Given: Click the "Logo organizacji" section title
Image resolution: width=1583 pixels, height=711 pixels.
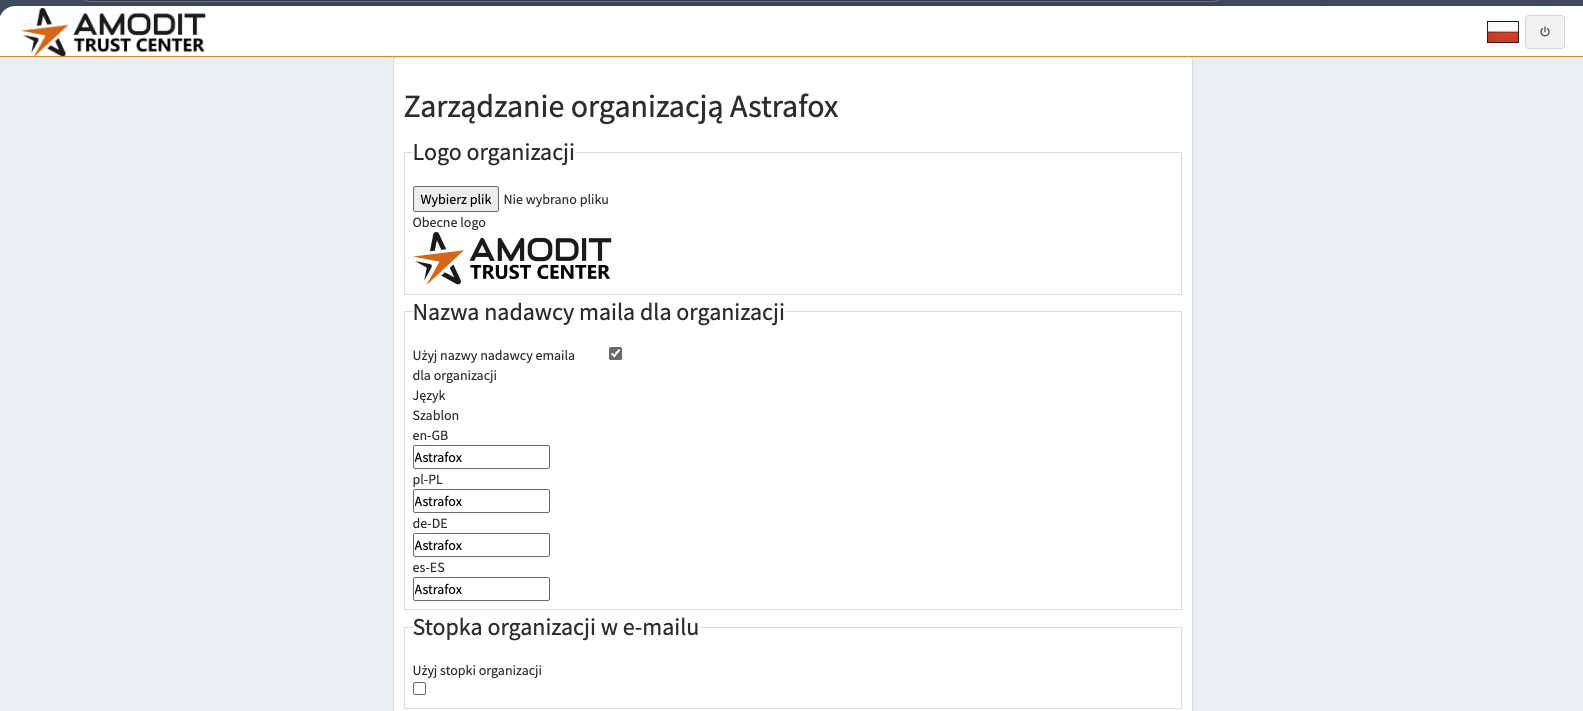Looking at the screenshot, I should click(493, 153).
